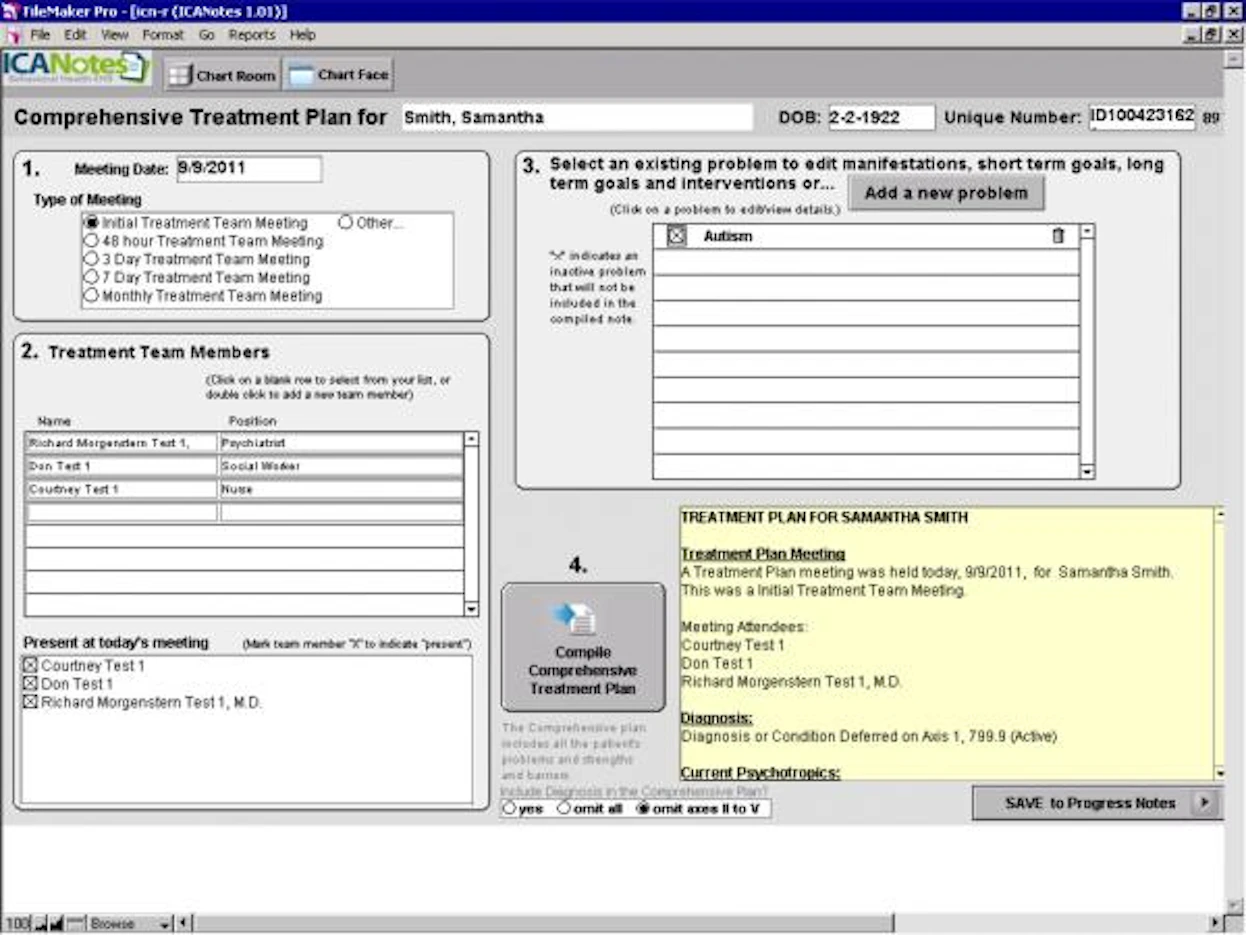Click the team members list scroll-up arrow
Image resolution: width=1246 pixels, height=935 pixels.
click(x=471, y=438)
